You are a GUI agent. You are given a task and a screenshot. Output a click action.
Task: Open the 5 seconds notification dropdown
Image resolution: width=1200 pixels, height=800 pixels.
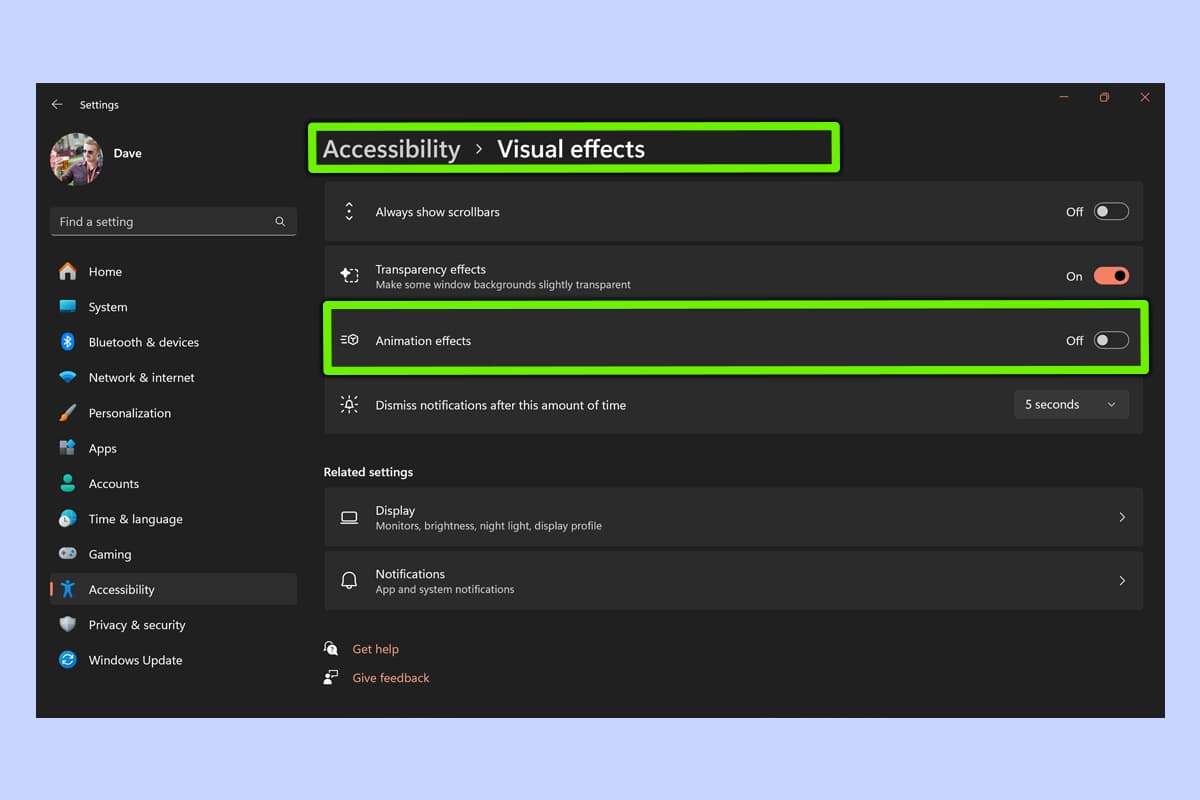click(1071, 405)
